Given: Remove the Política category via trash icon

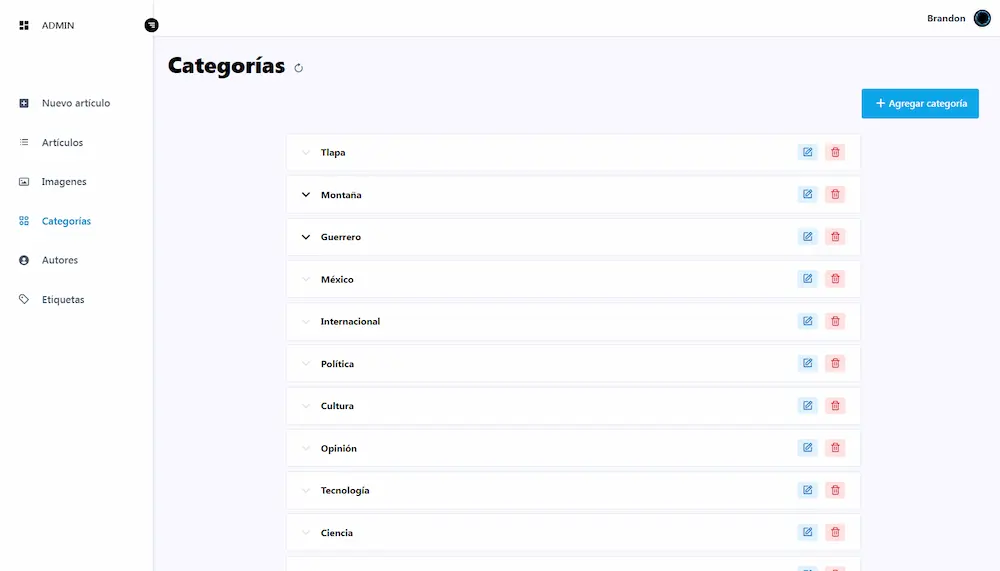Looking at the screenshot, I should [x=835, y=364].
